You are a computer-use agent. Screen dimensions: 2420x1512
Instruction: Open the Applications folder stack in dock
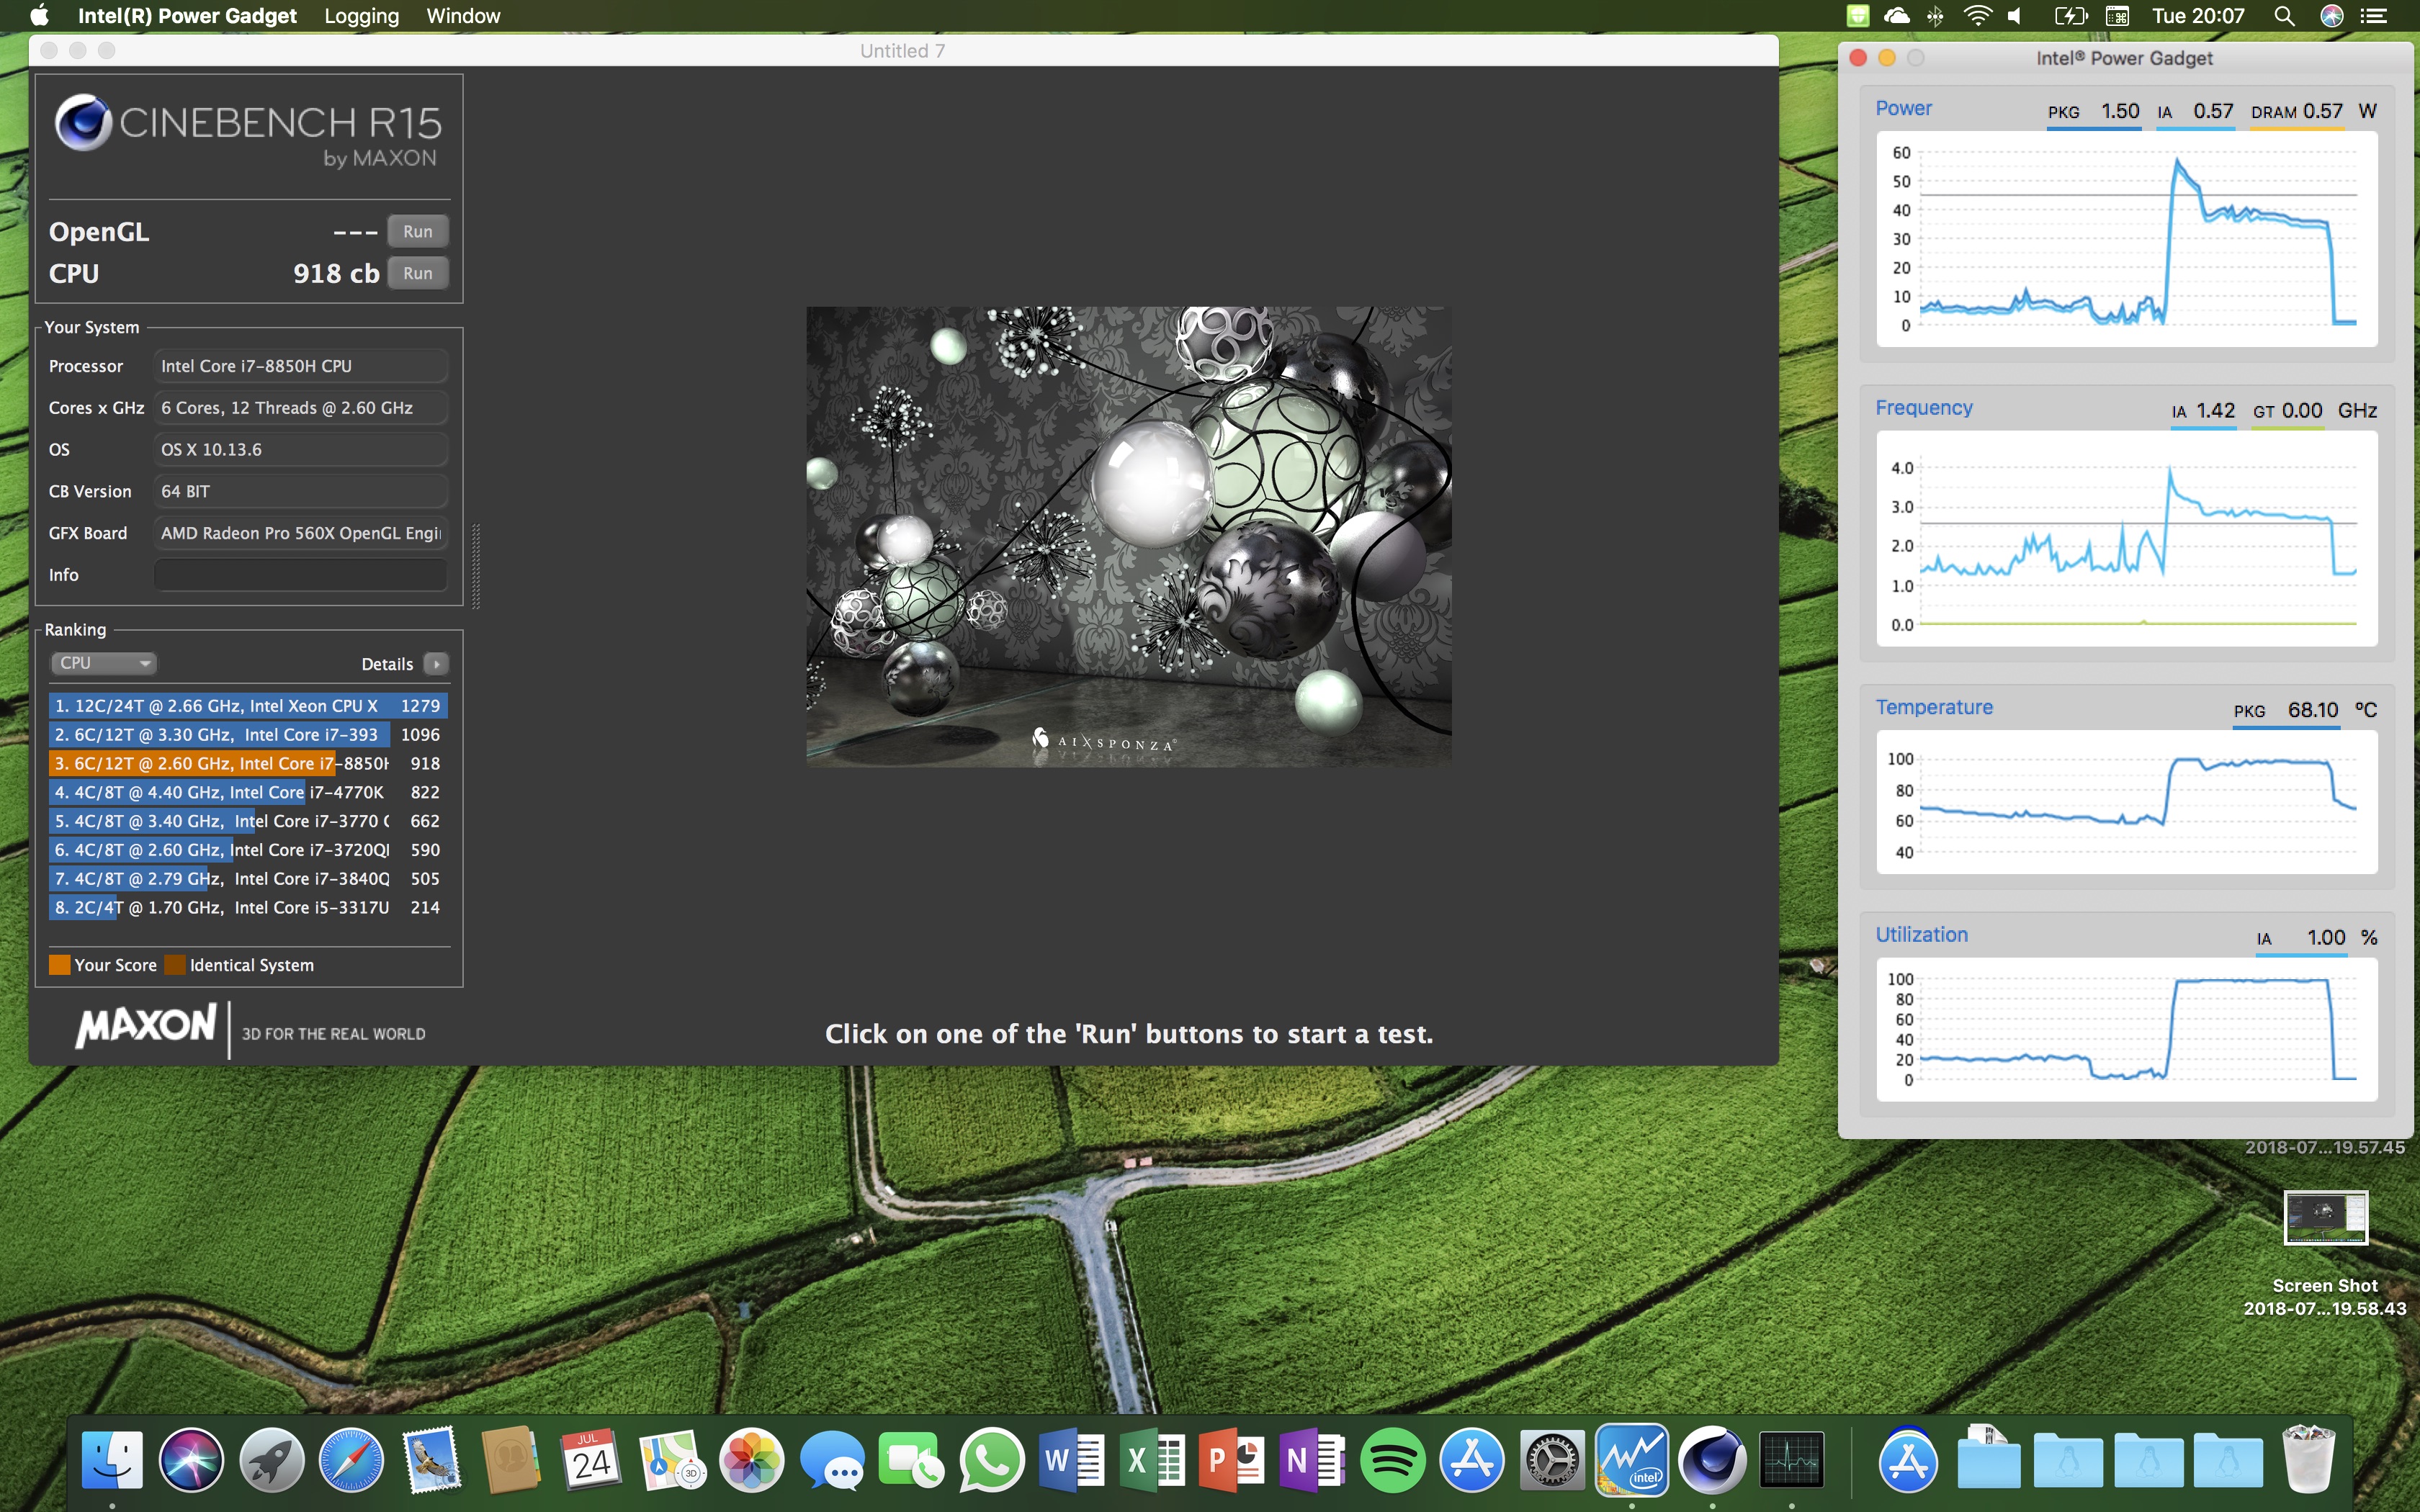pyautogui.click(x=1908, y=1460)
